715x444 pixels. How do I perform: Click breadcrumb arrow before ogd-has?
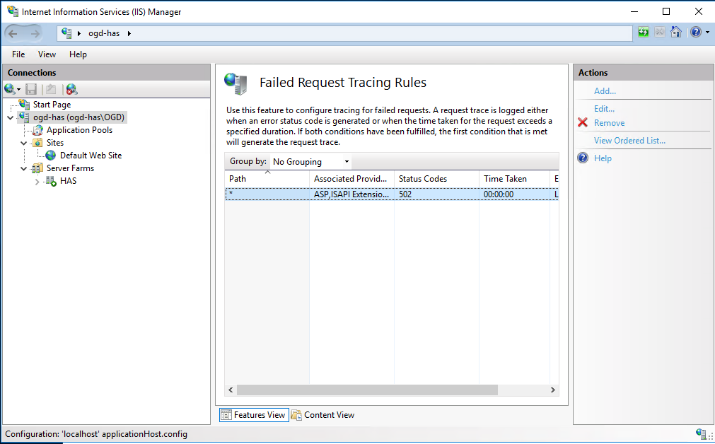click(x=79, y=33)
